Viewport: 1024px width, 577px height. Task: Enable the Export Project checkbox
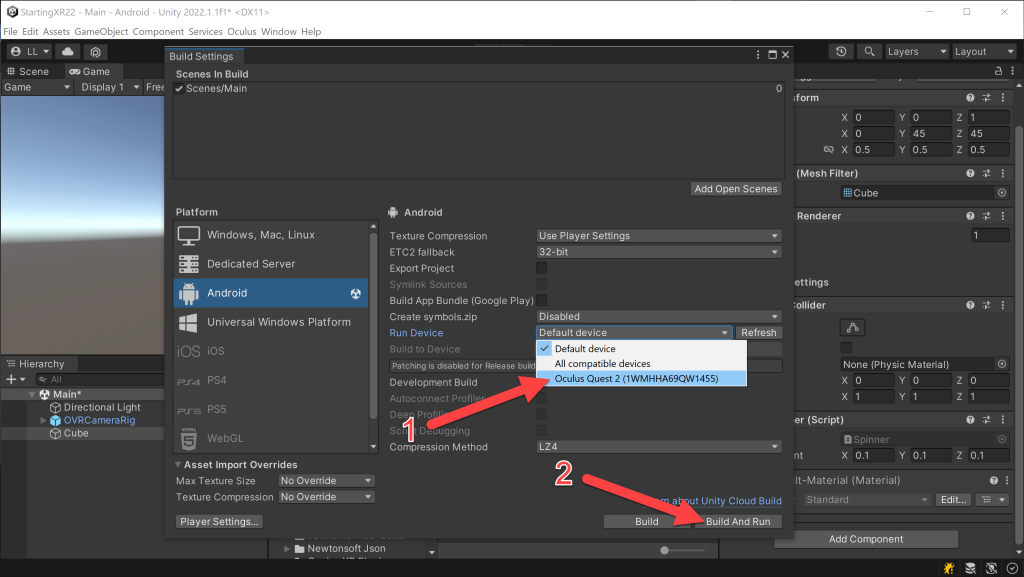coord(541,268)
